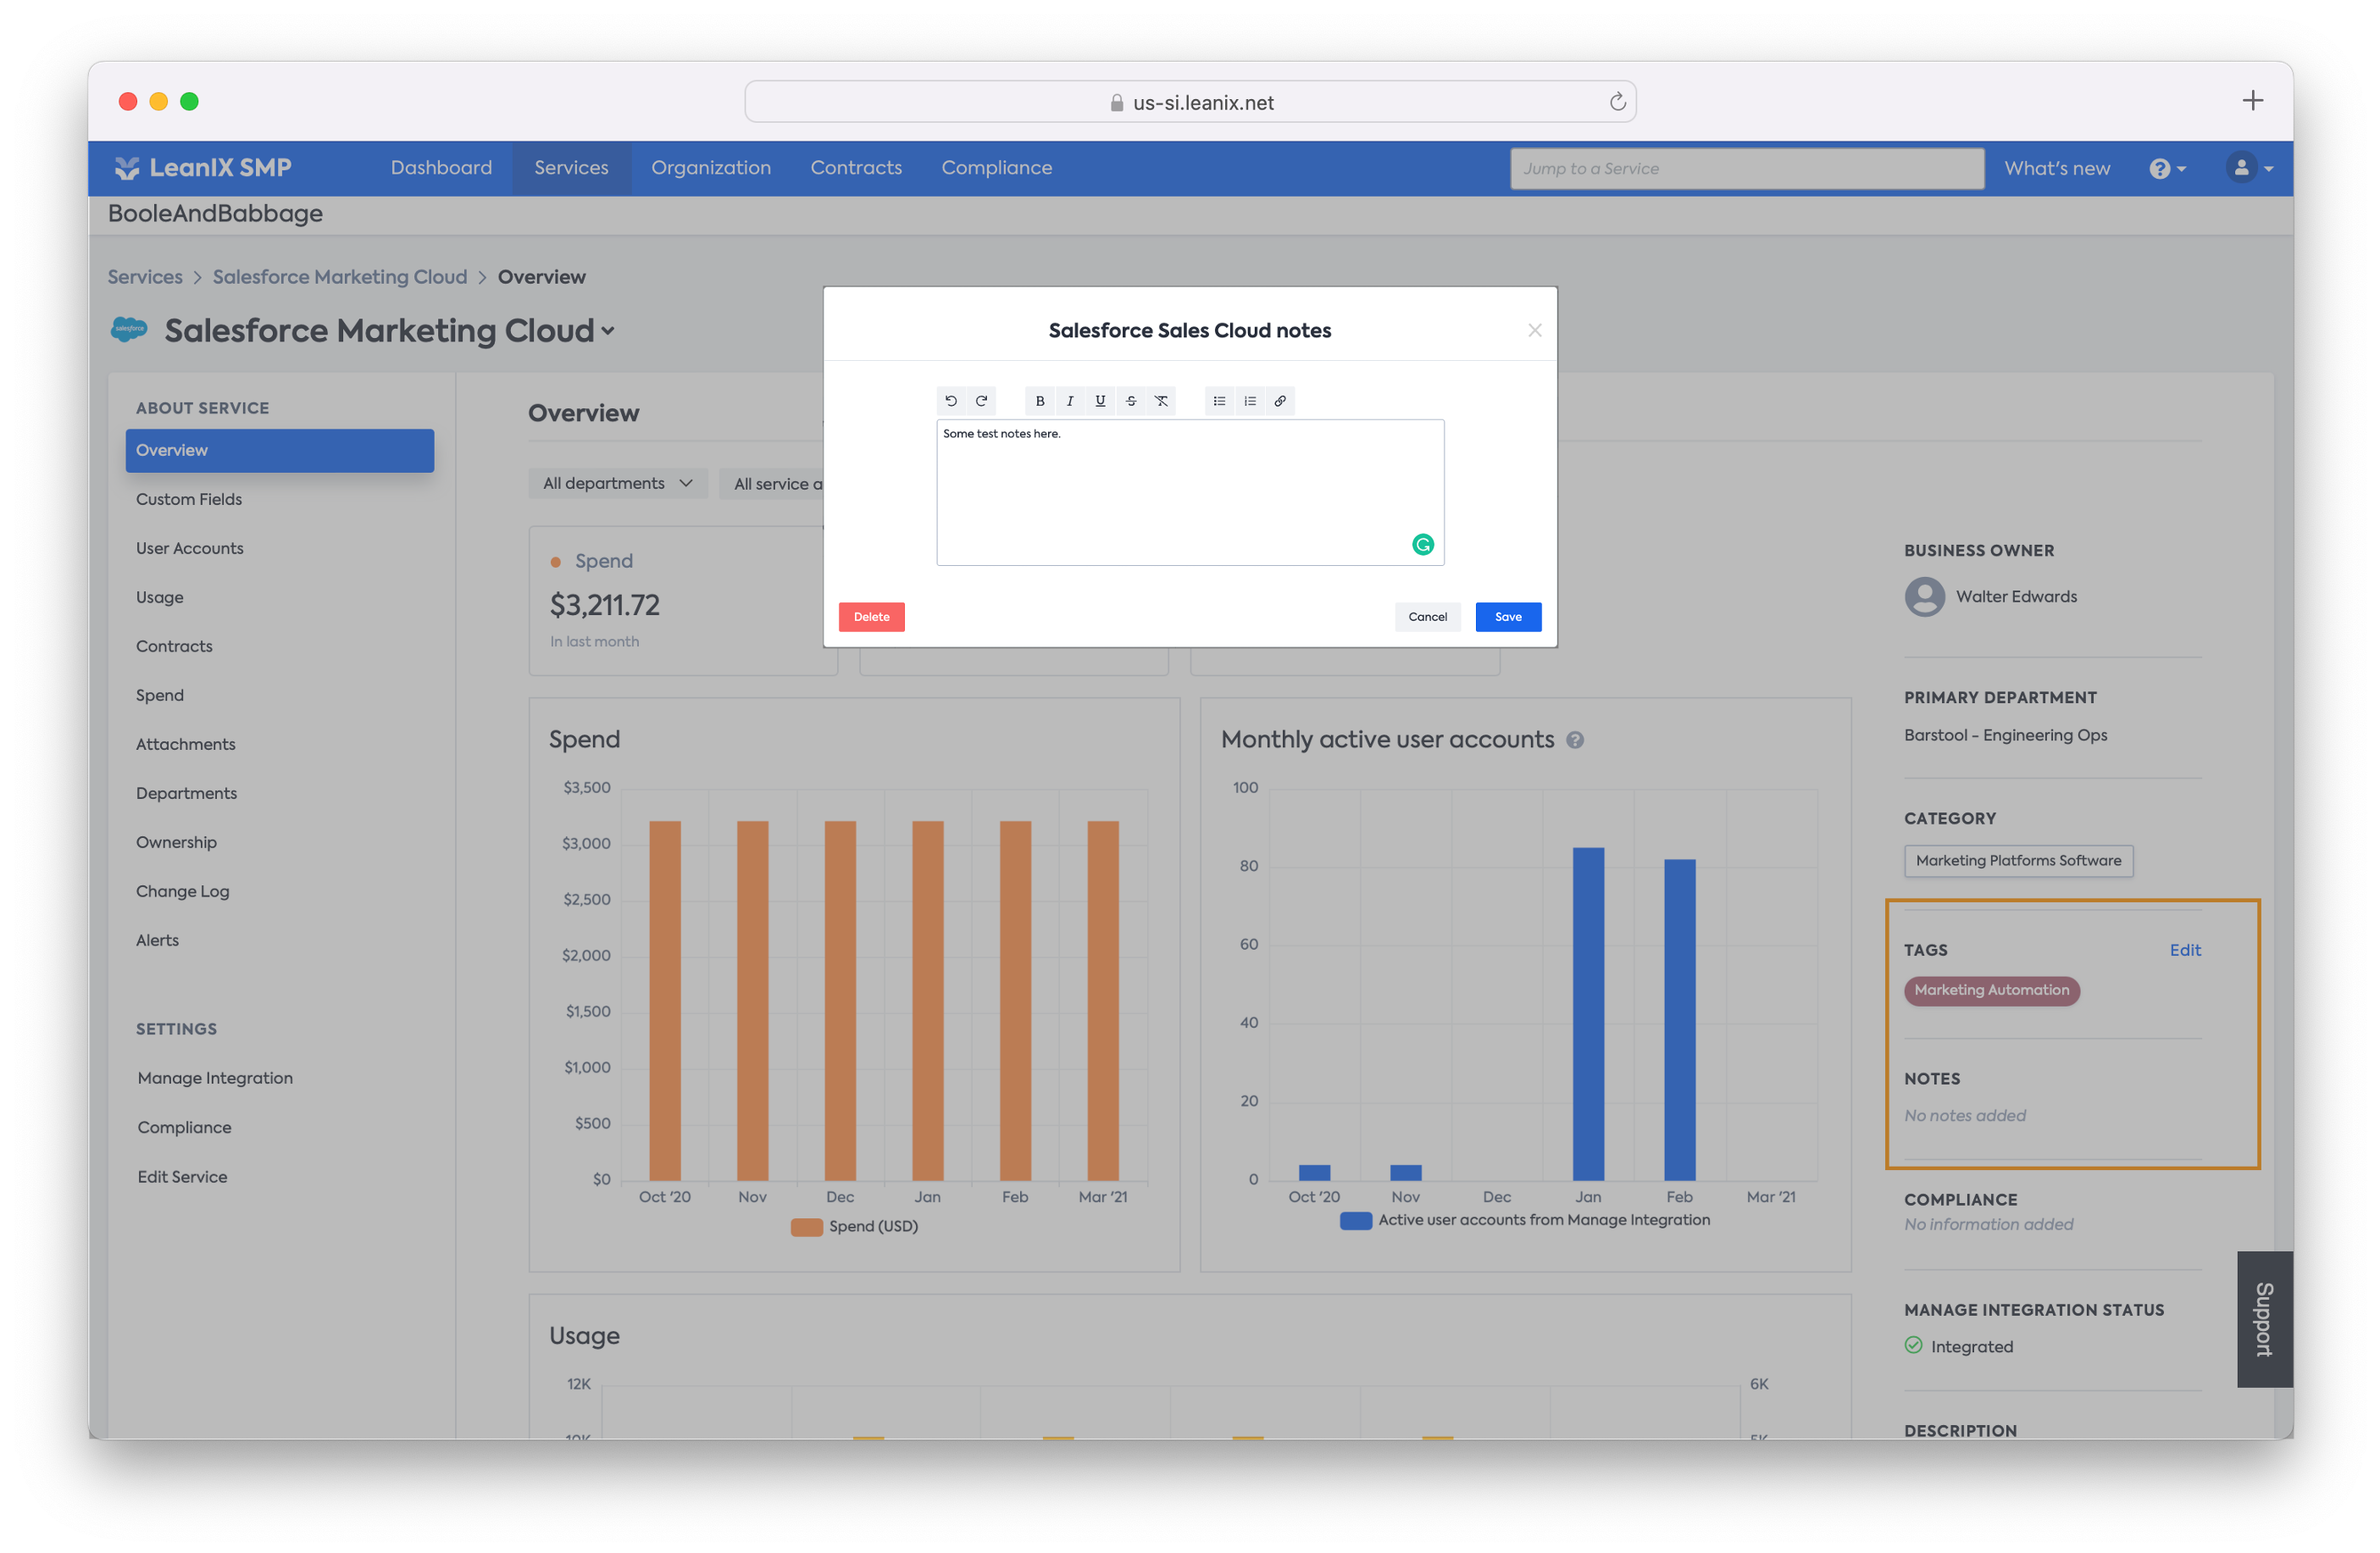Expand the All service accounts dropdown
The image size is (2380, 1553).
[772, 483]
